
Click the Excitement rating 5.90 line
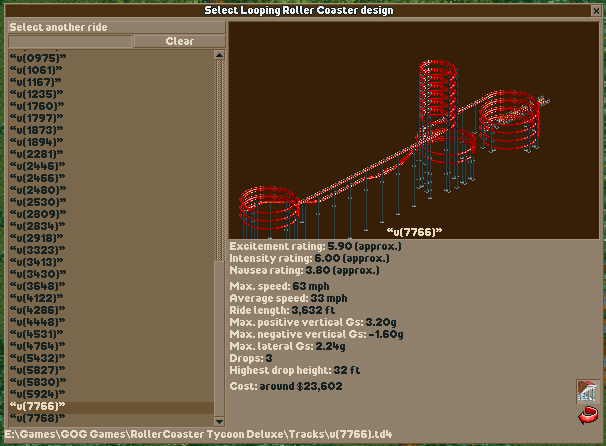click(x=315, y=246)
